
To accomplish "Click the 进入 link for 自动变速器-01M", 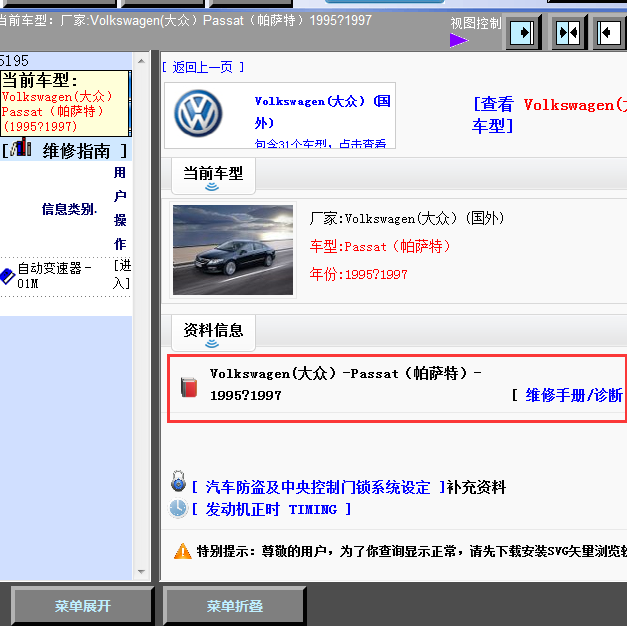I will [122, 274].
